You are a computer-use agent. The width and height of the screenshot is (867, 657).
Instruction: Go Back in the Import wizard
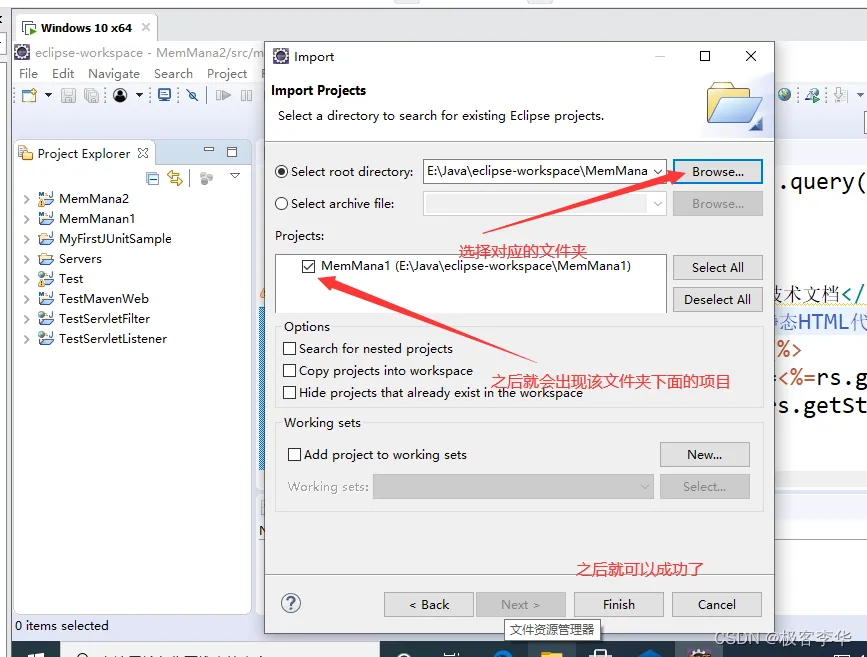(429, 604)
